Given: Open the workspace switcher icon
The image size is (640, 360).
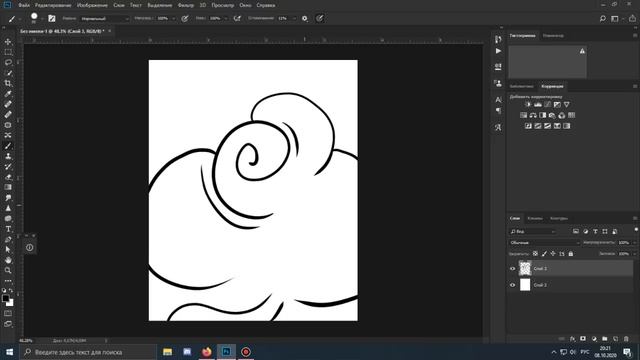Looking at the screenshot, I should coord(615,19).
